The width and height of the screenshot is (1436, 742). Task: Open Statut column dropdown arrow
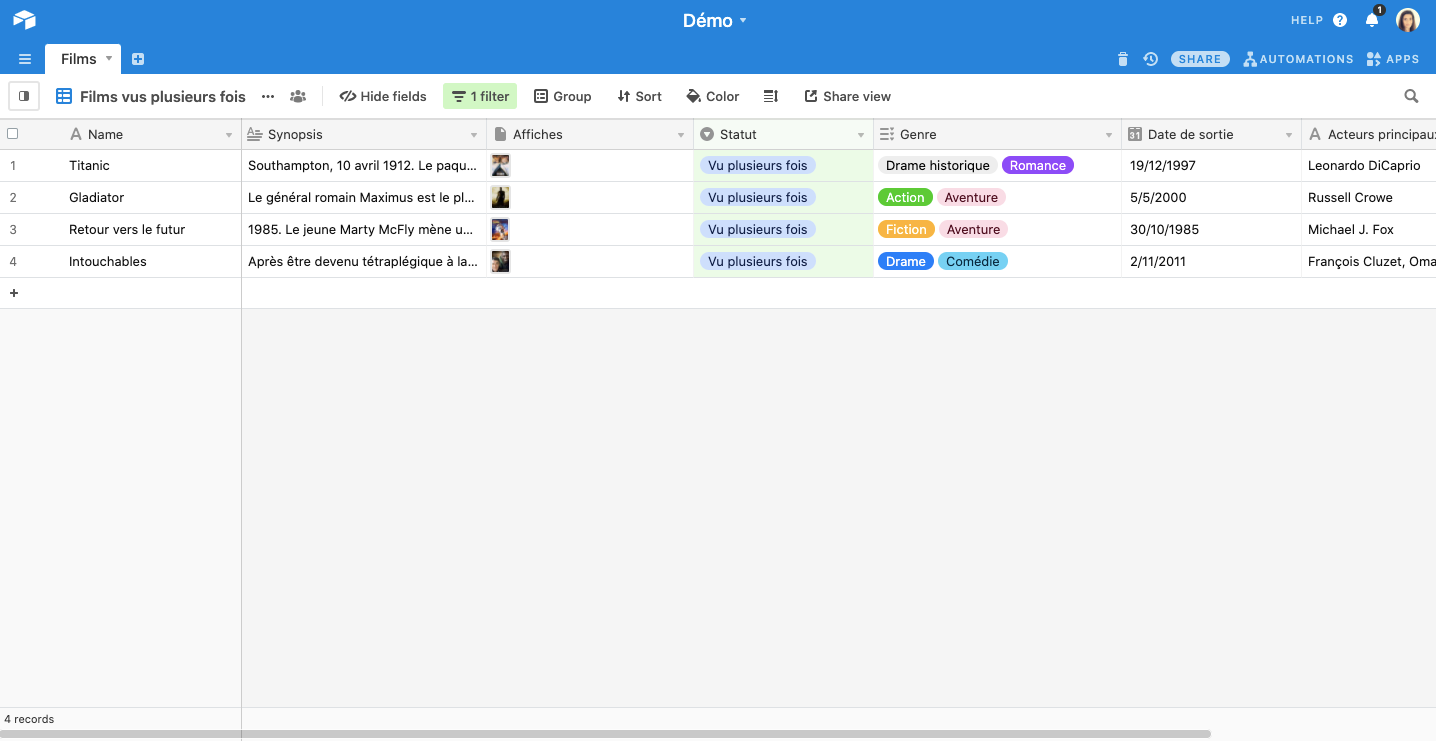coord(861,135)
